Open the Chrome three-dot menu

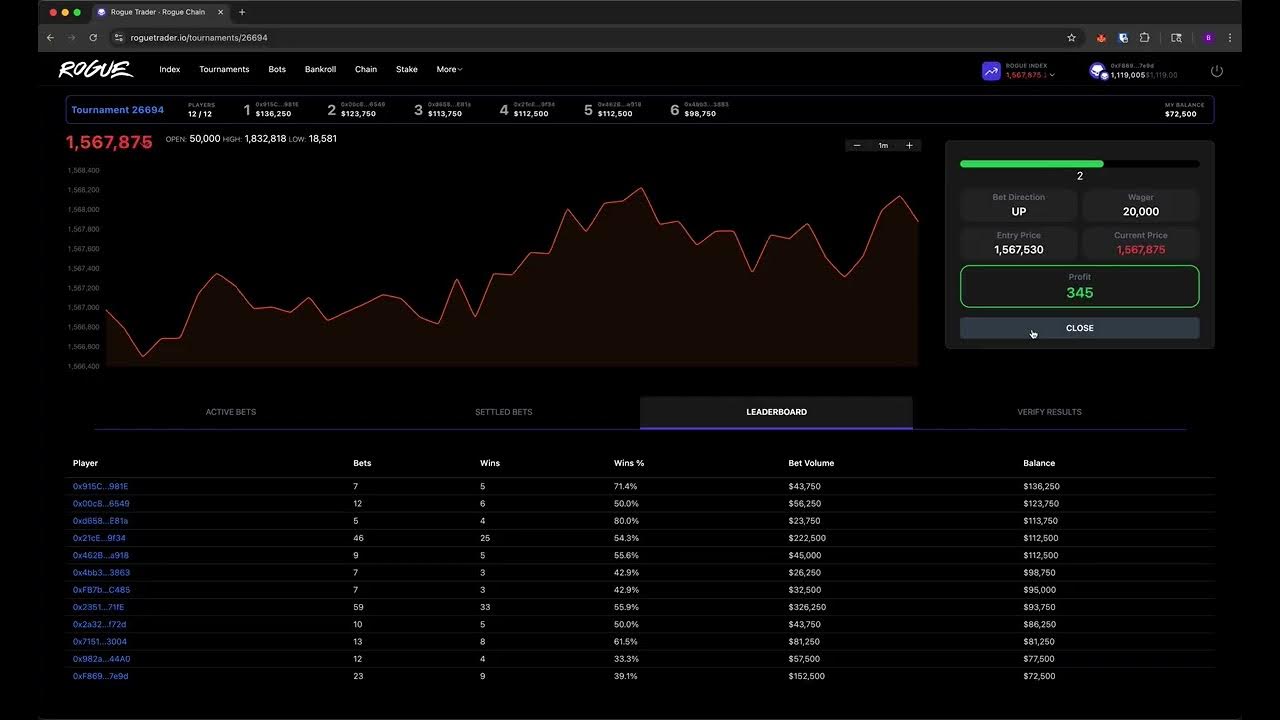pos(1230,38)
